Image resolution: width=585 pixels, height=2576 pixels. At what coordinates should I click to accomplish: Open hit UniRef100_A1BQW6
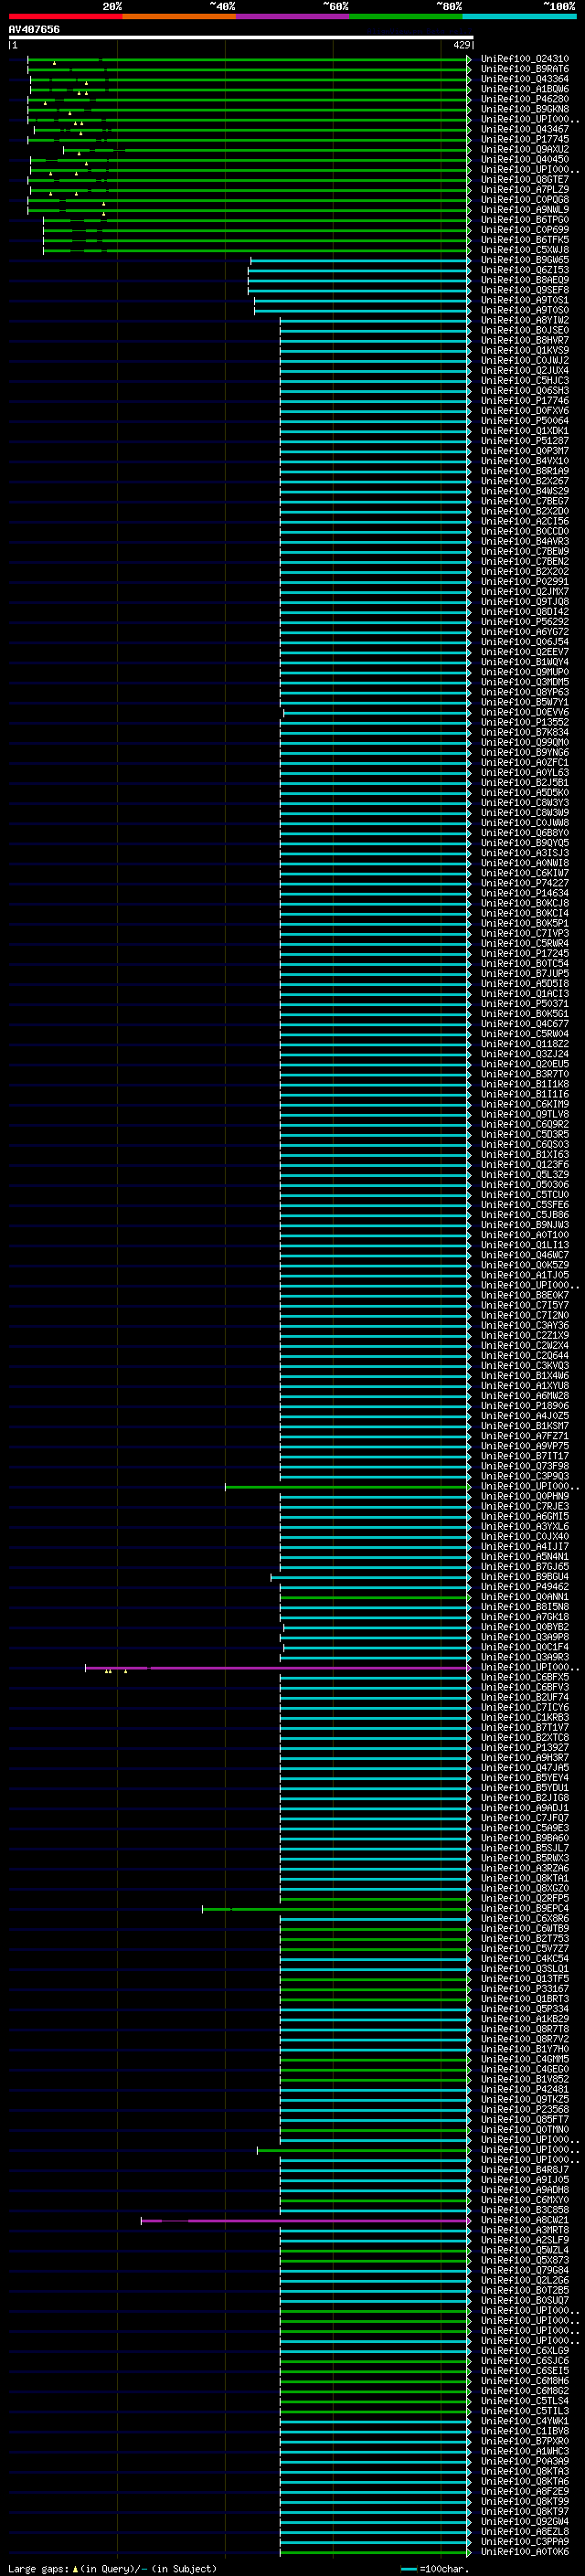coord(525,89)
